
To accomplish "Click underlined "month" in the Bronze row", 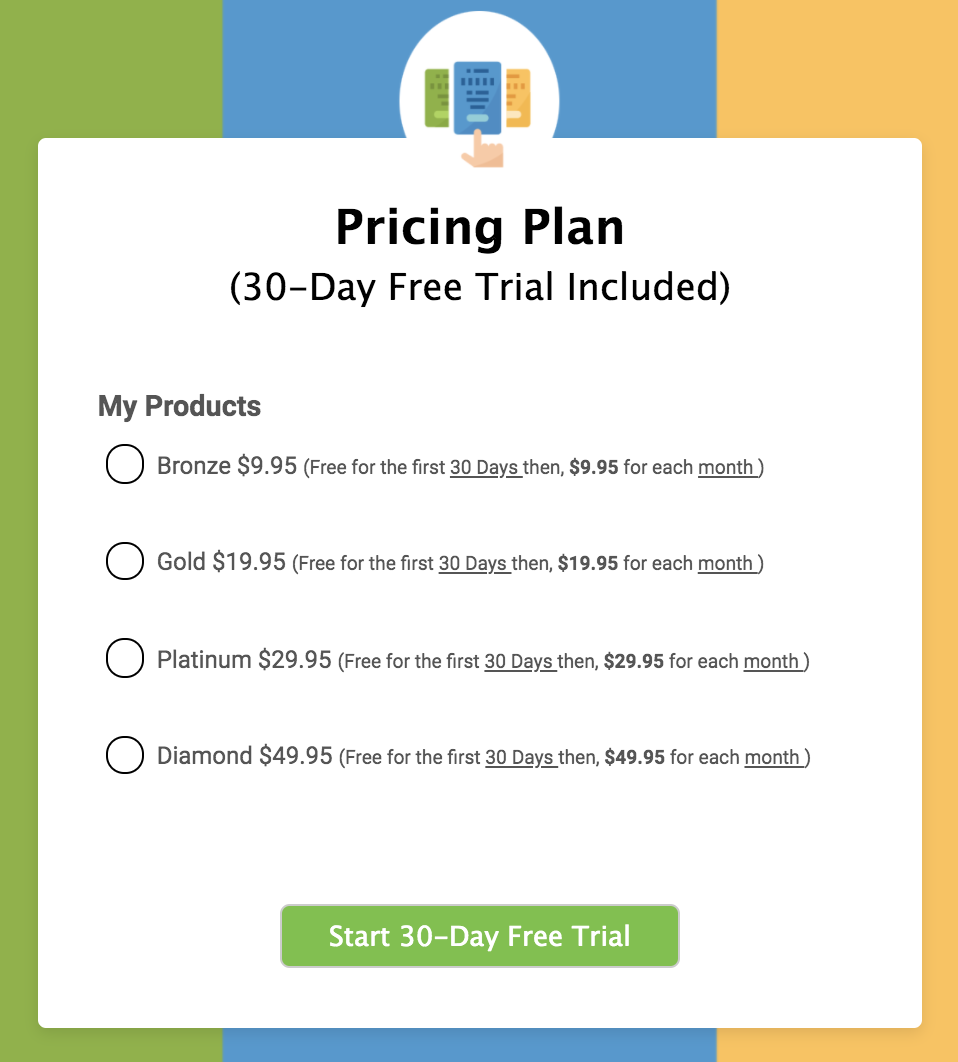I will pyautogui.click(x=727, y=468).
